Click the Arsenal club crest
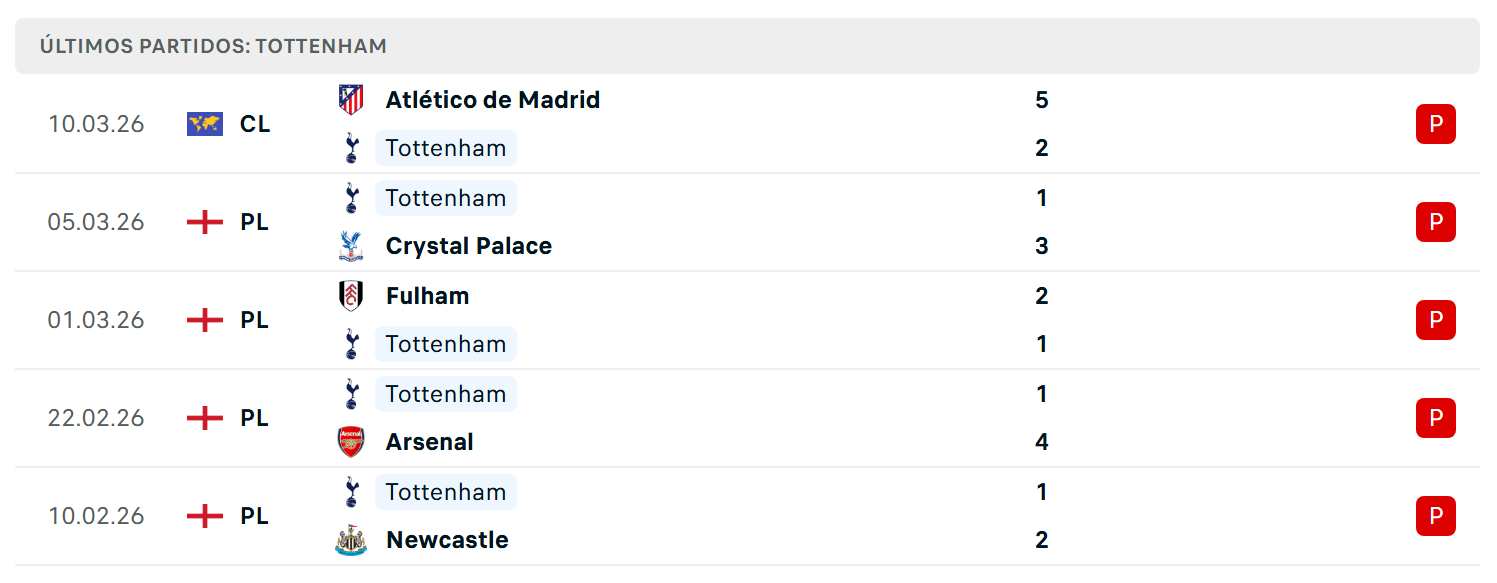Viewport: 1497px width, 583px height. click(351, 442)
